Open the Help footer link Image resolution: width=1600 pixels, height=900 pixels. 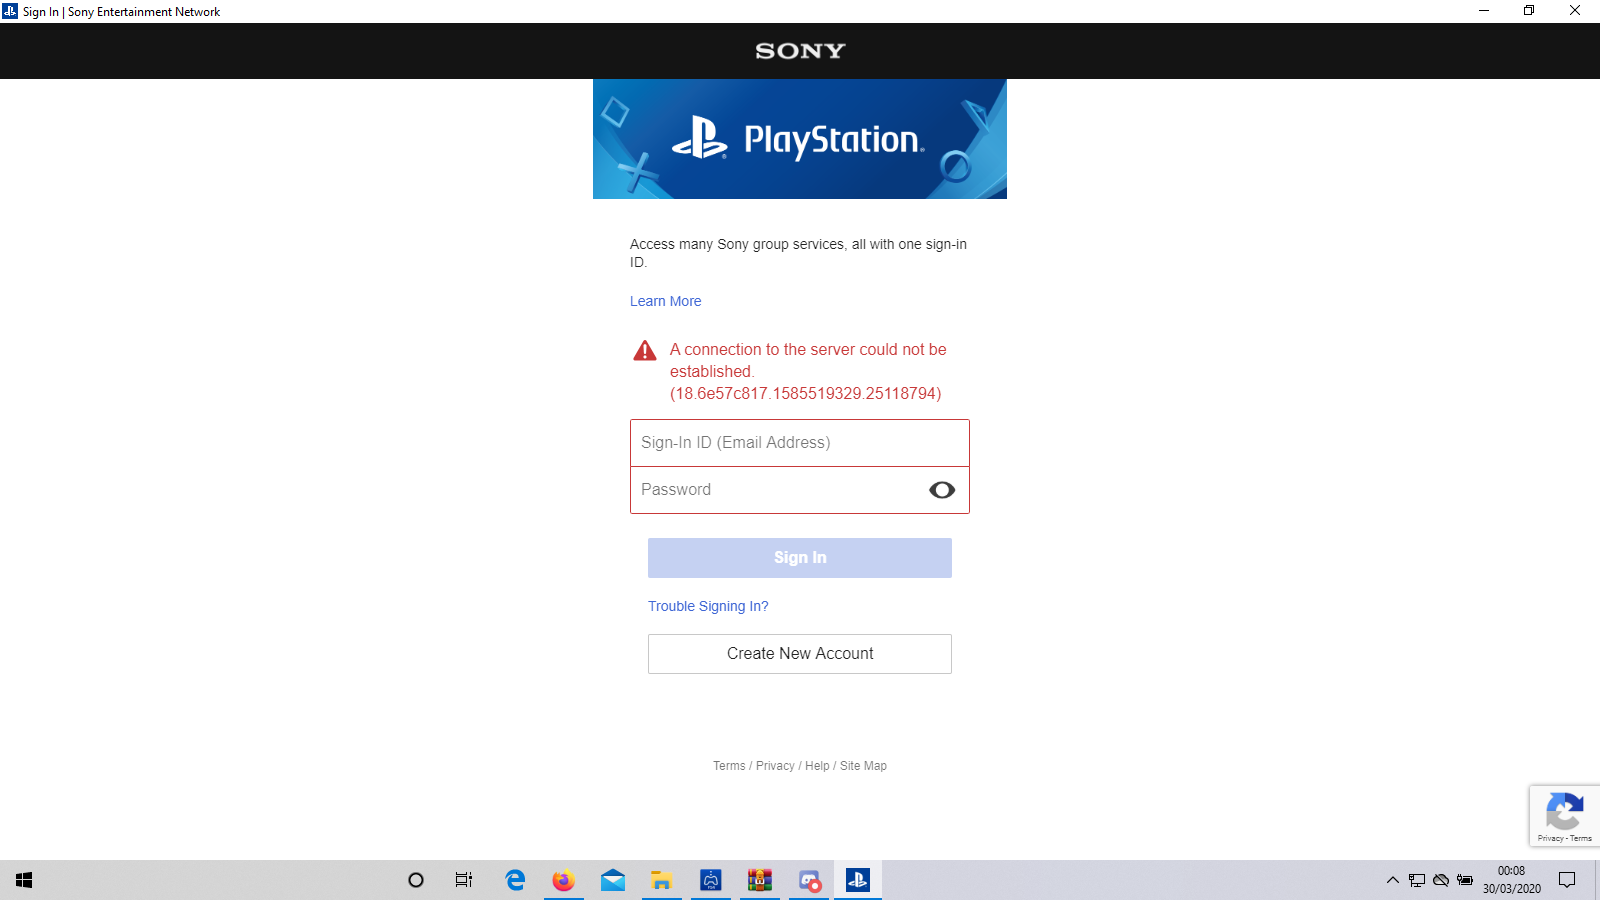click(817, 766)
